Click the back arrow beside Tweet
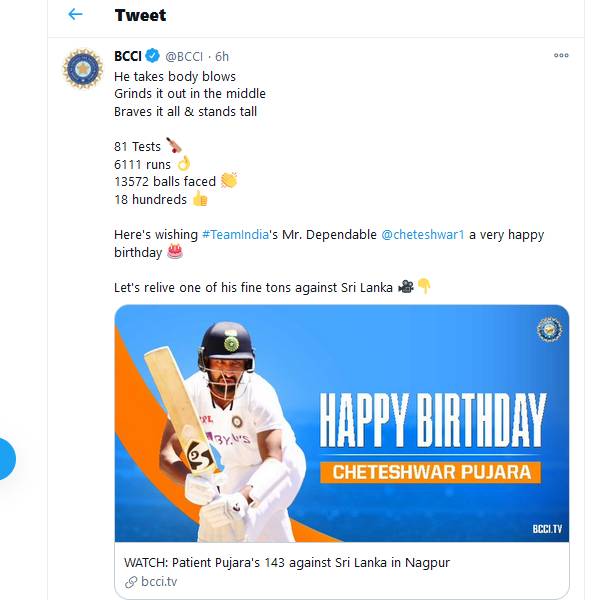The image size is (600, 600). coord(75,15)
